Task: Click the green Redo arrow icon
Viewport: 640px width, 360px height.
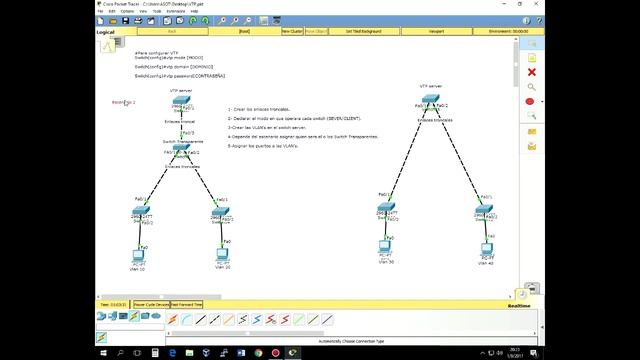Action: pos(205,20)
